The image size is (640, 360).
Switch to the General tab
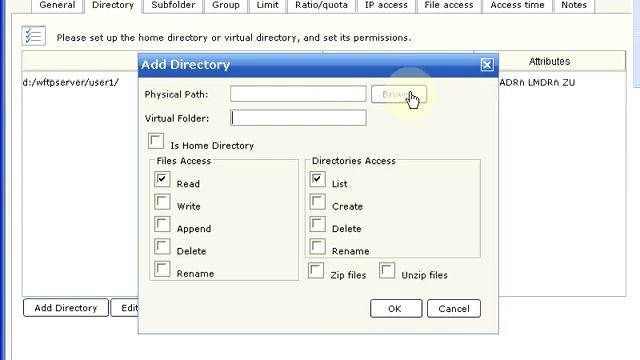click(57, 6)
